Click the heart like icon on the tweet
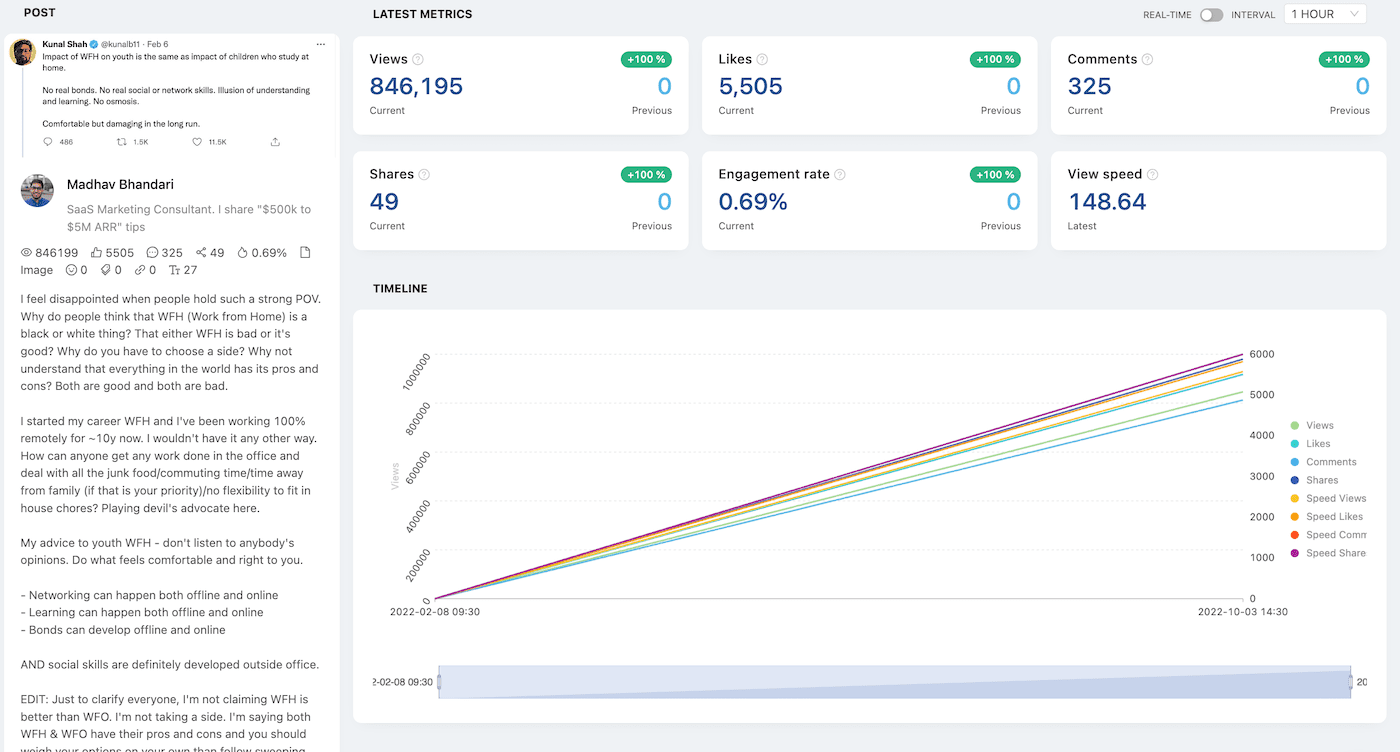The width and height of the screenshot is (1400, 752). coord(199,142)
